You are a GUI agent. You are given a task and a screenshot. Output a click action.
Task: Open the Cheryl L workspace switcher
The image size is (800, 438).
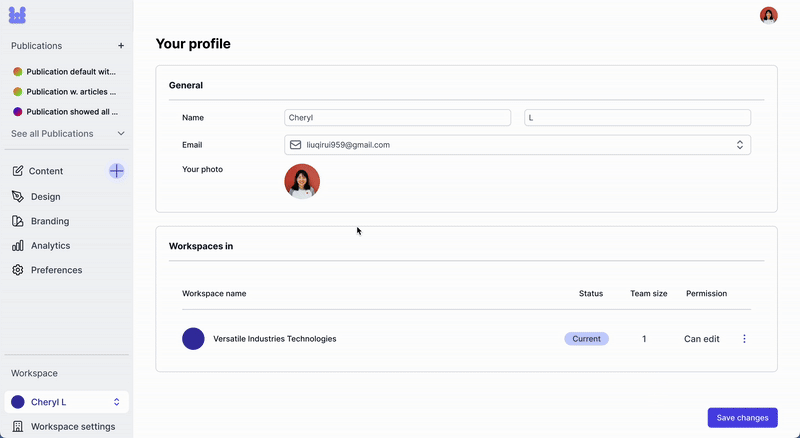[x=67, y=402]
